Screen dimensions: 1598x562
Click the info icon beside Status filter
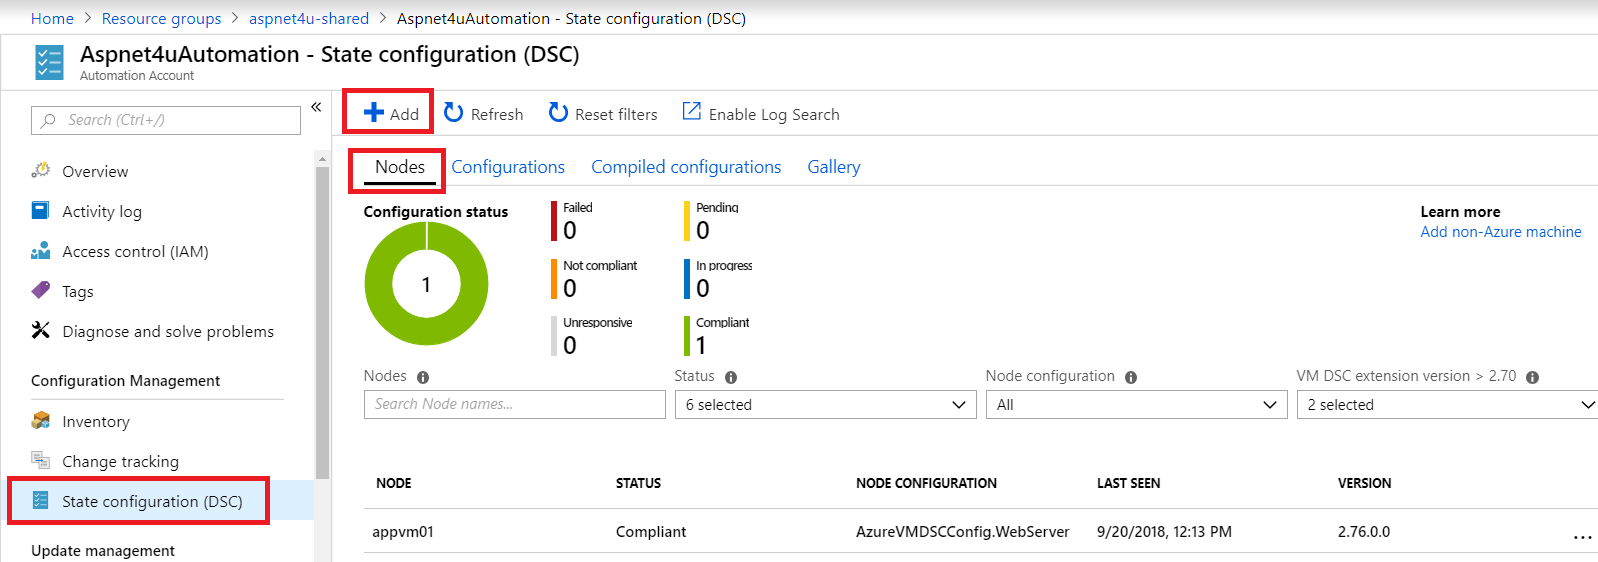pyautogui.click(x=731, y=377)
